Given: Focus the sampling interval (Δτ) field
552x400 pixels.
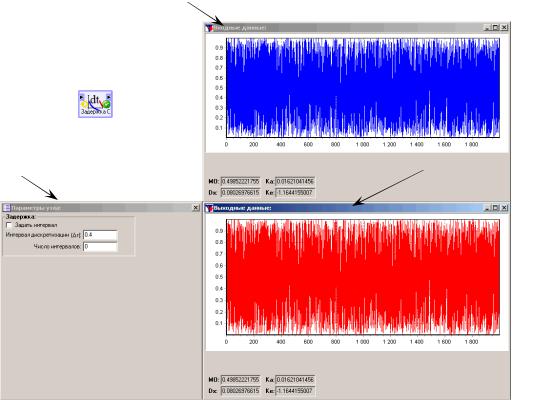Looking at the screenshot, I should [100, 235].
